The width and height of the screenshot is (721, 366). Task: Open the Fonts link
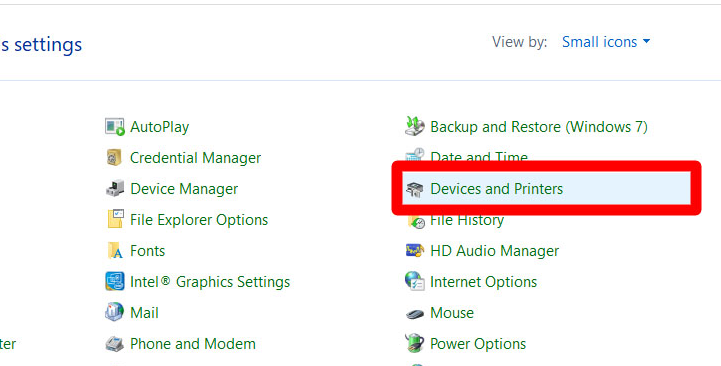point(148,251)
